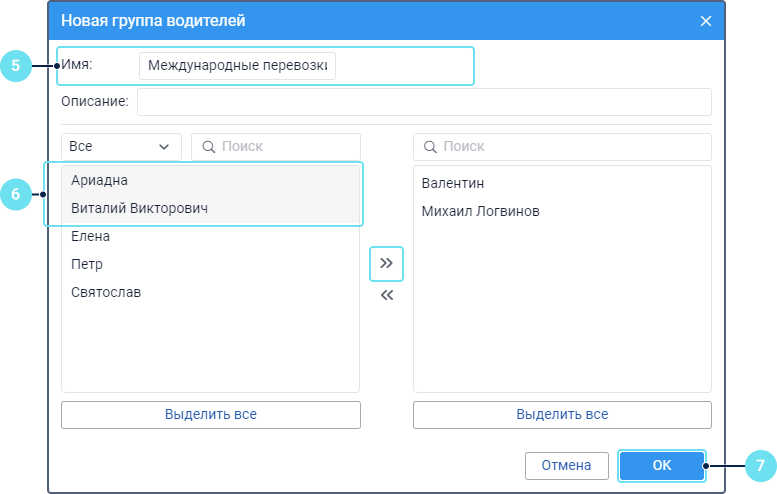
Task: Click the add-to-group double right arrow
Action: [386, 264]
